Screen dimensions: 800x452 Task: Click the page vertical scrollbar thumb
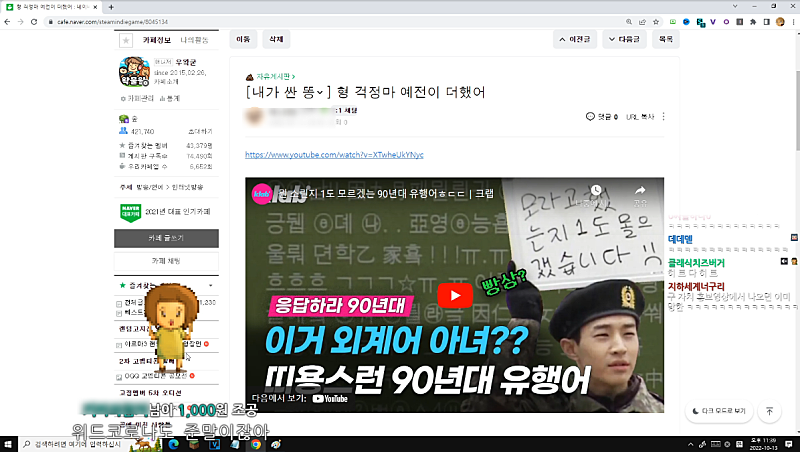click(797, 111)
